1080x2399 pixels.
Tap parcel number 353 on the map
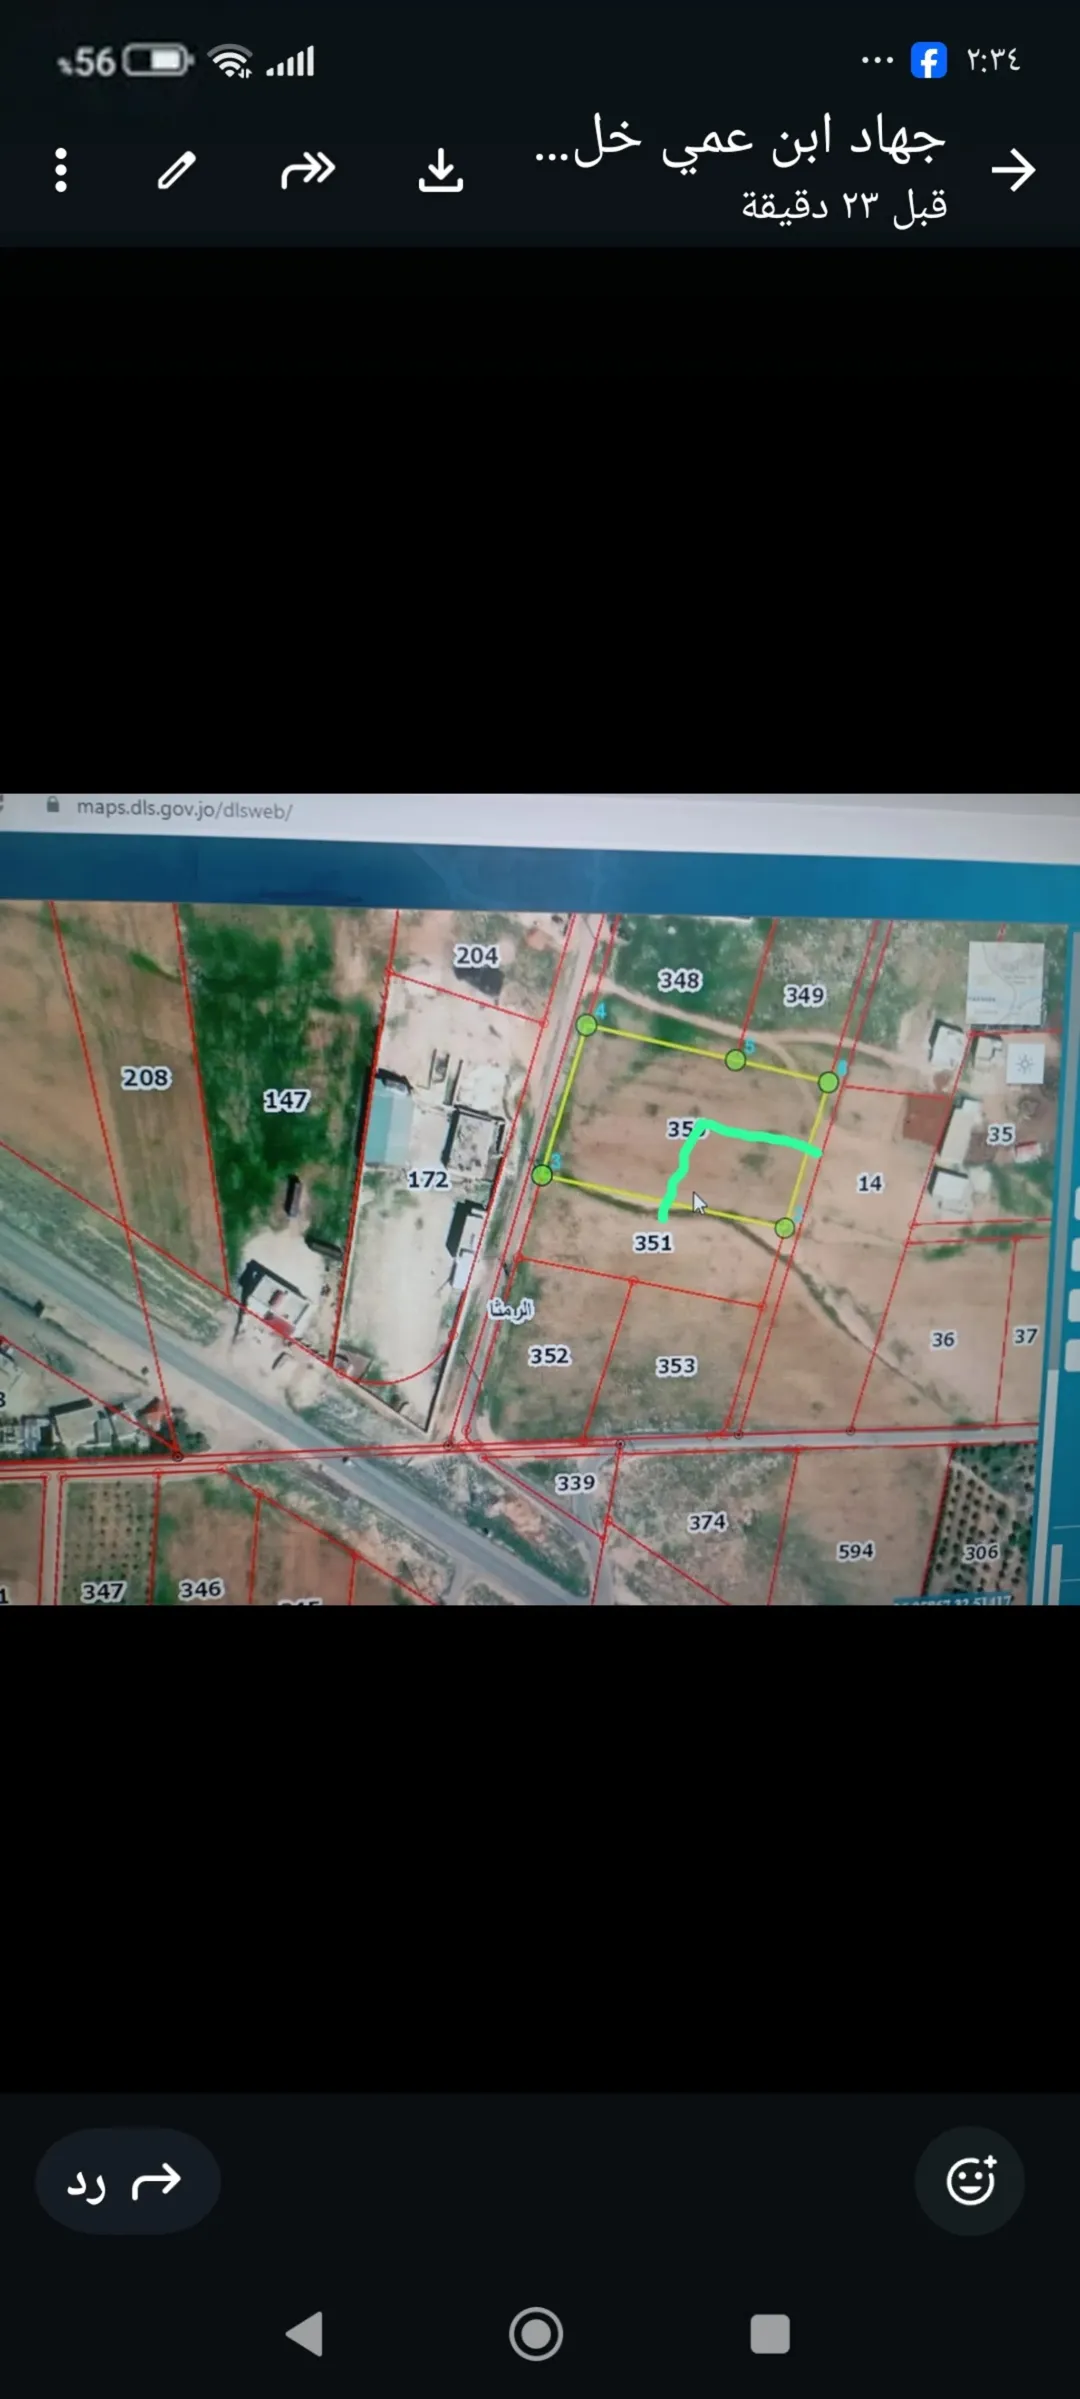pyautogui.click(x=676, y=1365)
